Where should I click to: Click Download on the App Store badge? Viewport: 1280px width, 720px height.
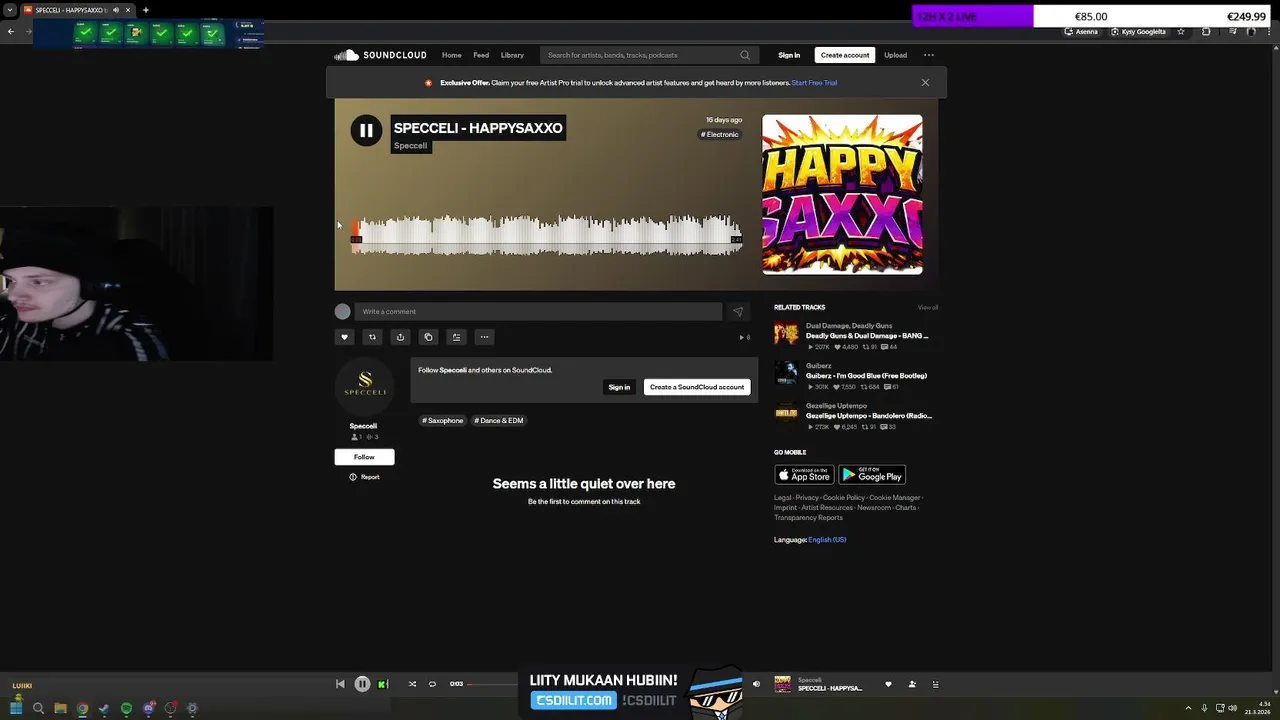pyautogui.click(x=804, y=474)
